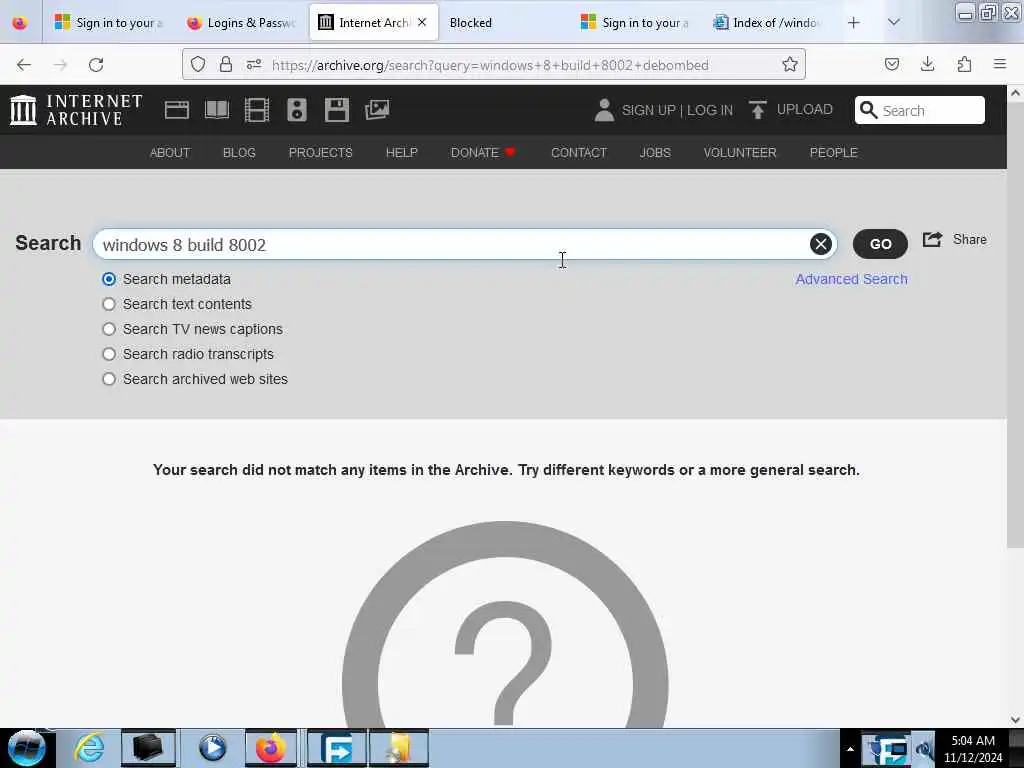This screenshot has height=768, width=1024.
Task: Open the Images icon
Action: [377, 110]
